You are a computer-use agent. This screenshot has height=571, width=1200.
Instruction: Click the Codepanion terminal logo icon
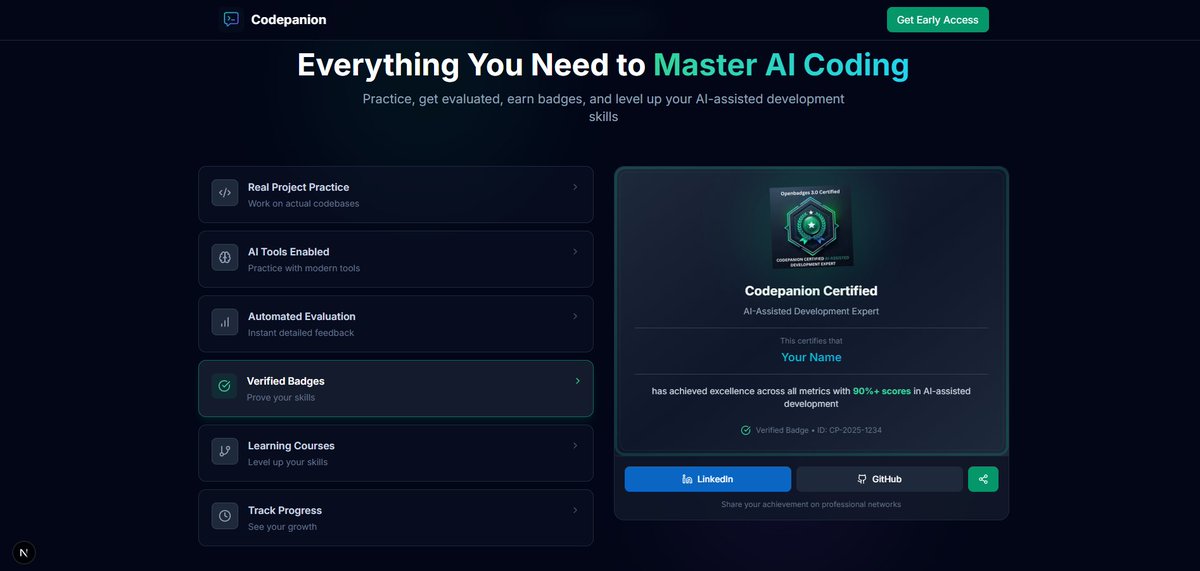(x=232, y=19)
